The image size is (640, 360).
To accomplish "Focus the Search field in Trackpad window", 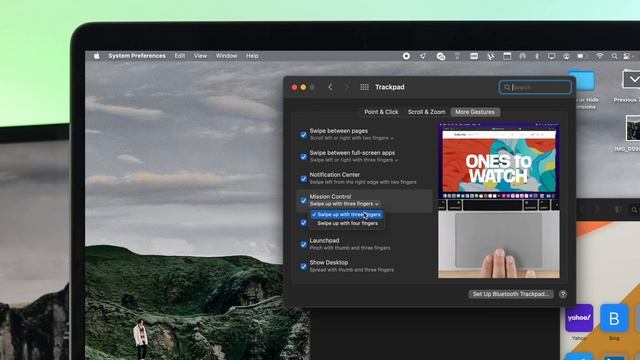I will pyautogui.click(x=535, y=87).
